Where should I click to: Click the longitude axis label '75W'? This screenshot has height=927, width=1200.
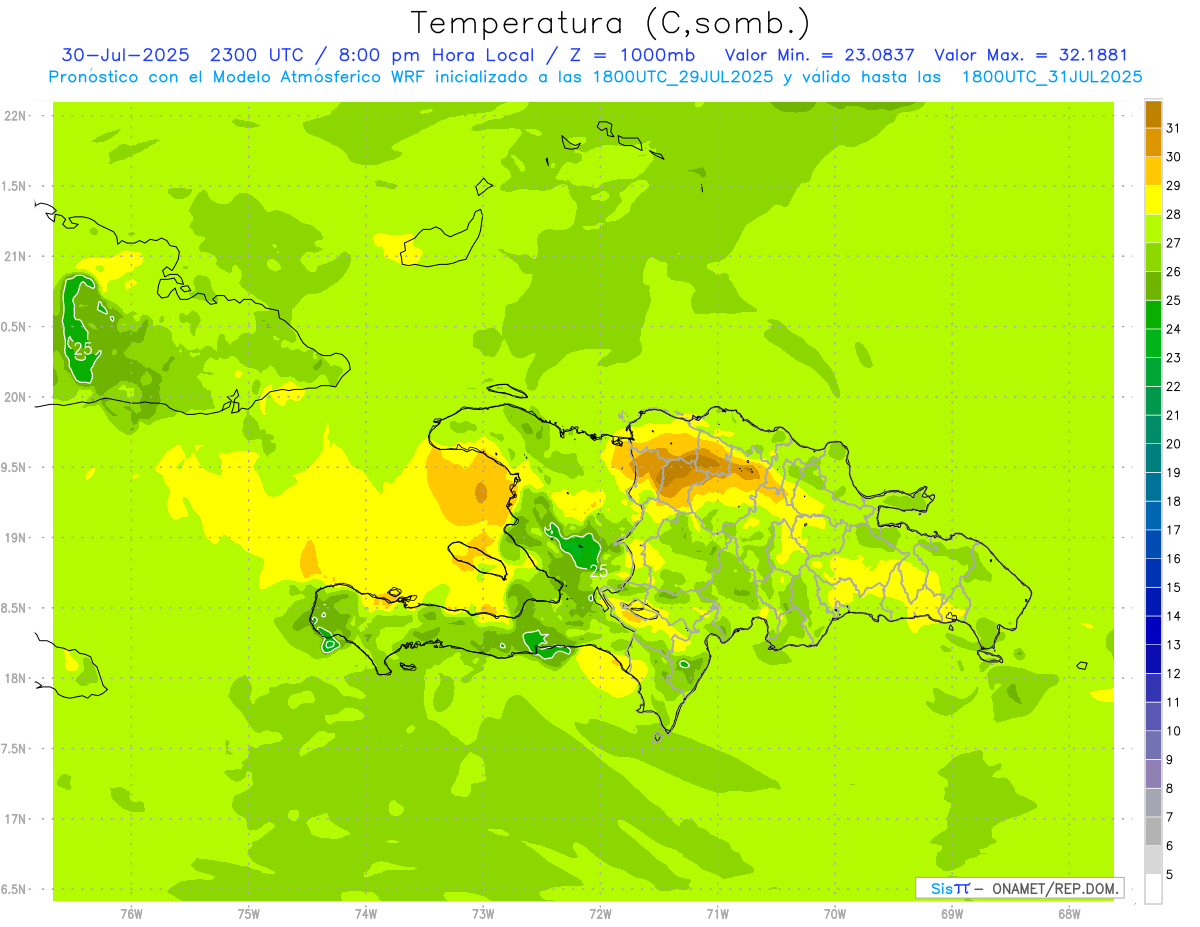coord(249,913)
